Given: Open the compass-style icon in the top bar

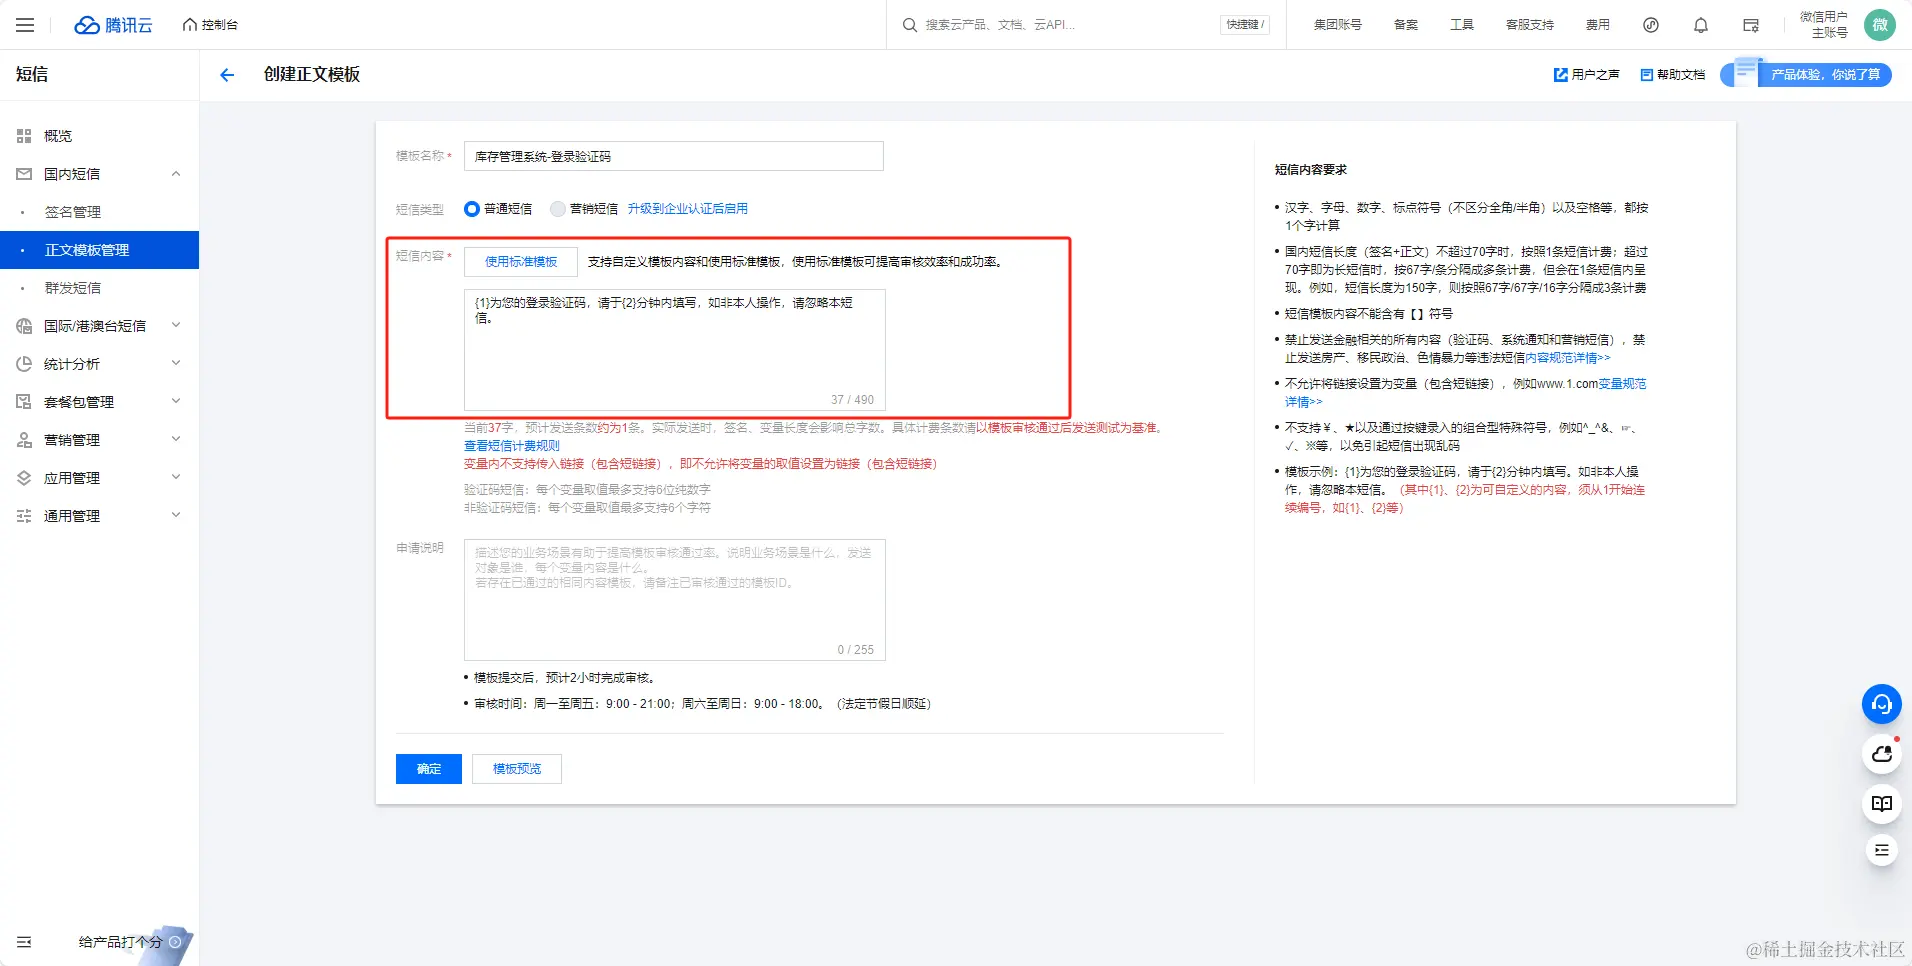Looking at the screenshot, I should click(1651, 25).
